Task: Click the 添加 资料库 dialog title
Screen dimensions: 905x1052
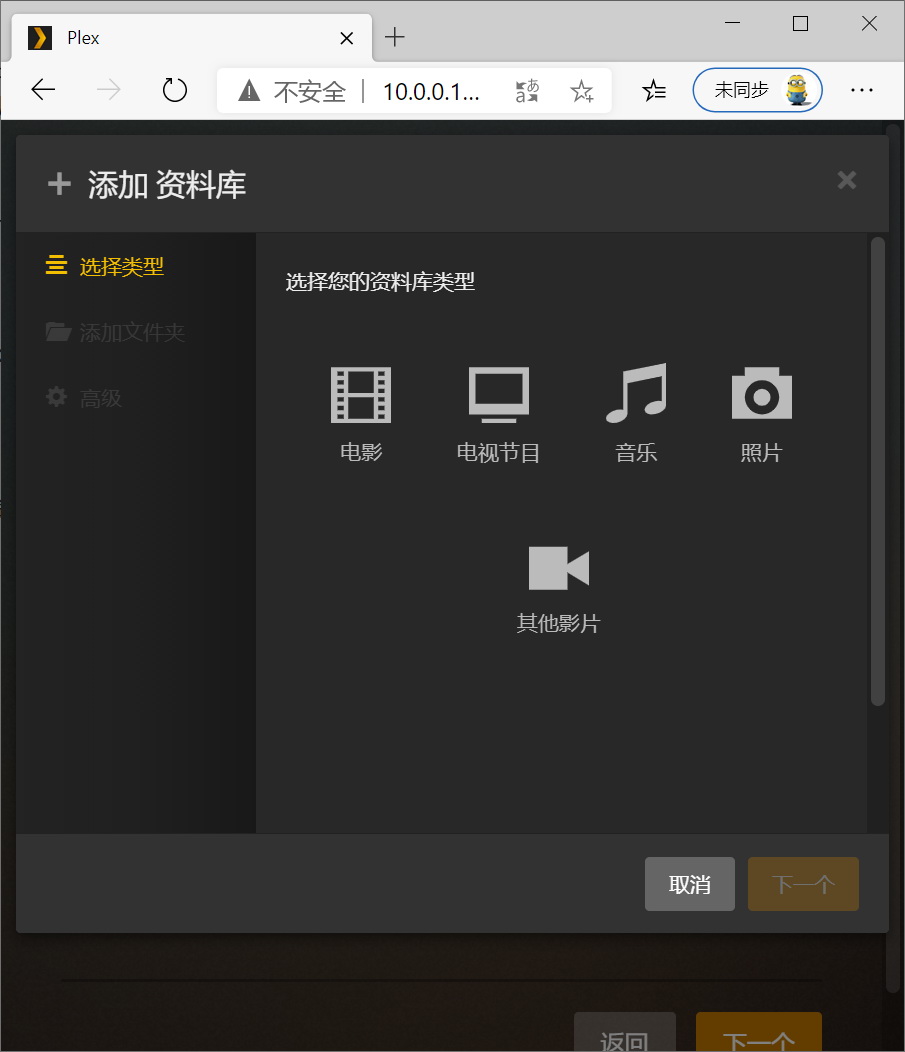Action: pyautogui.click(x=167, y=185)
